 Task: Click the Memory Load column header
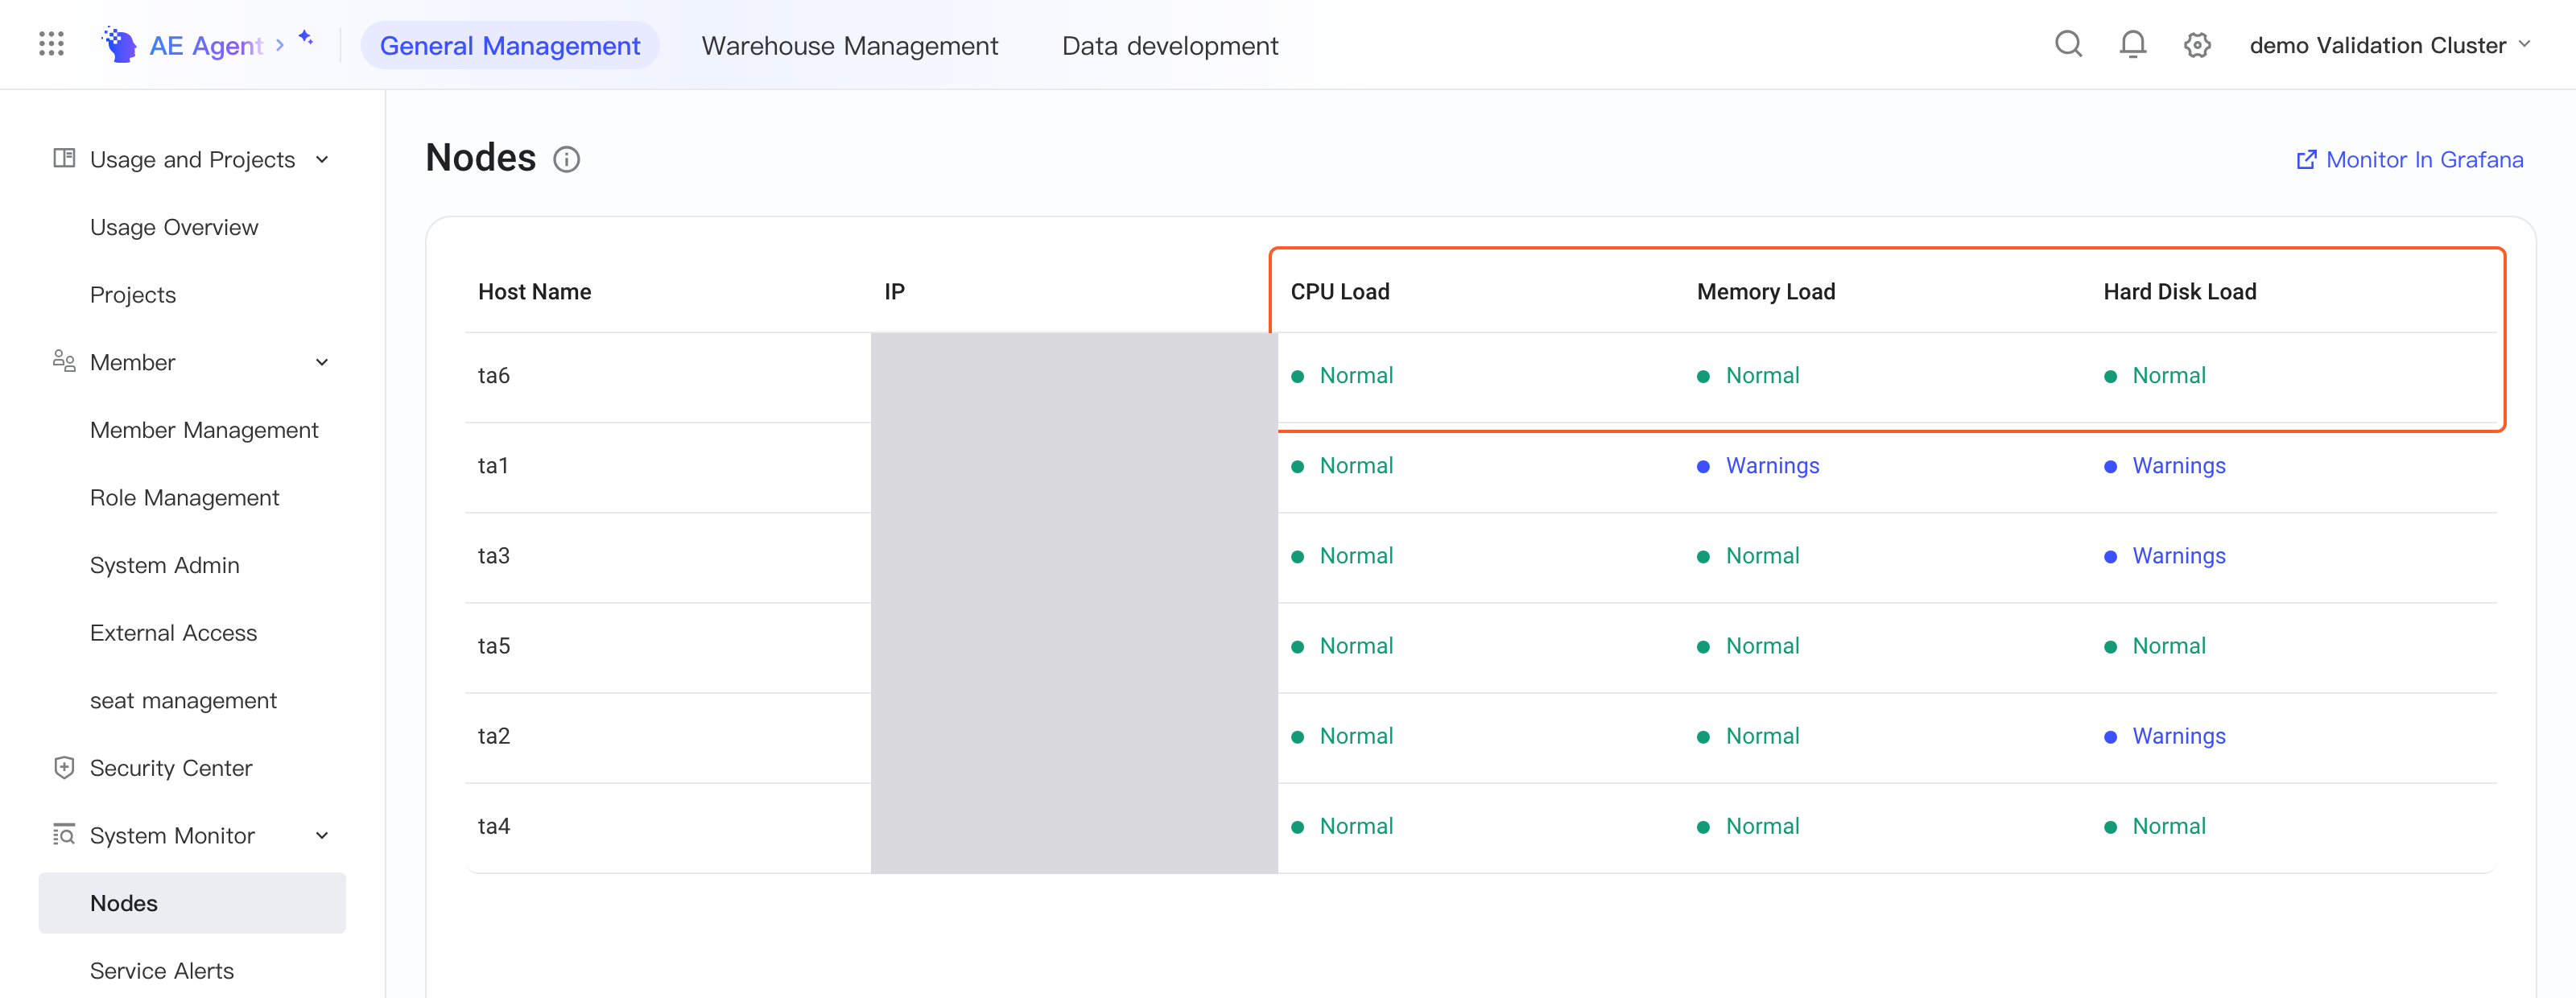click(x=1765, y=291)
